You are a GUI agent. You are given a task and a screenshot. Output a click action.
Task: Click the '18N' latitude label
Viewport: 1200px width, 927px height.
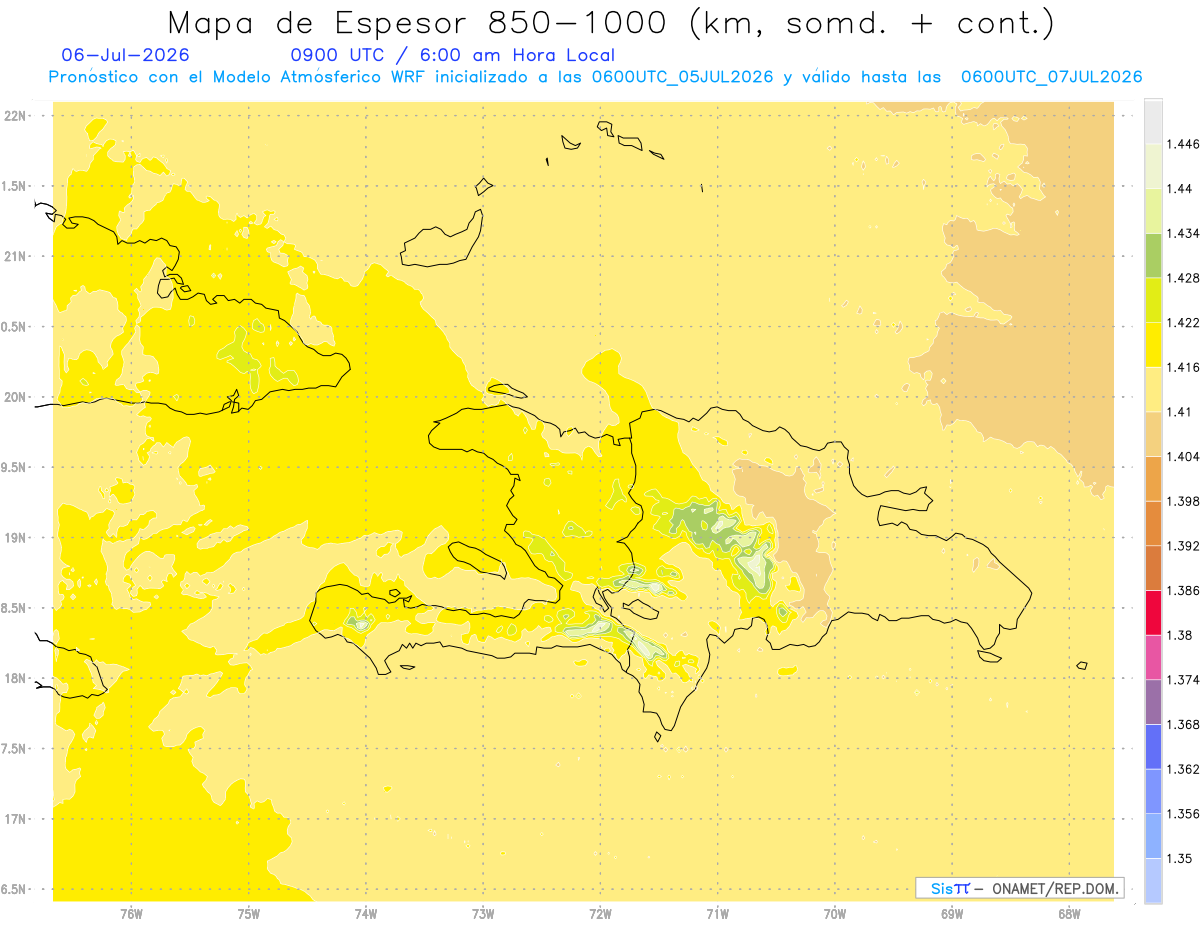click(x=15, y=679)
